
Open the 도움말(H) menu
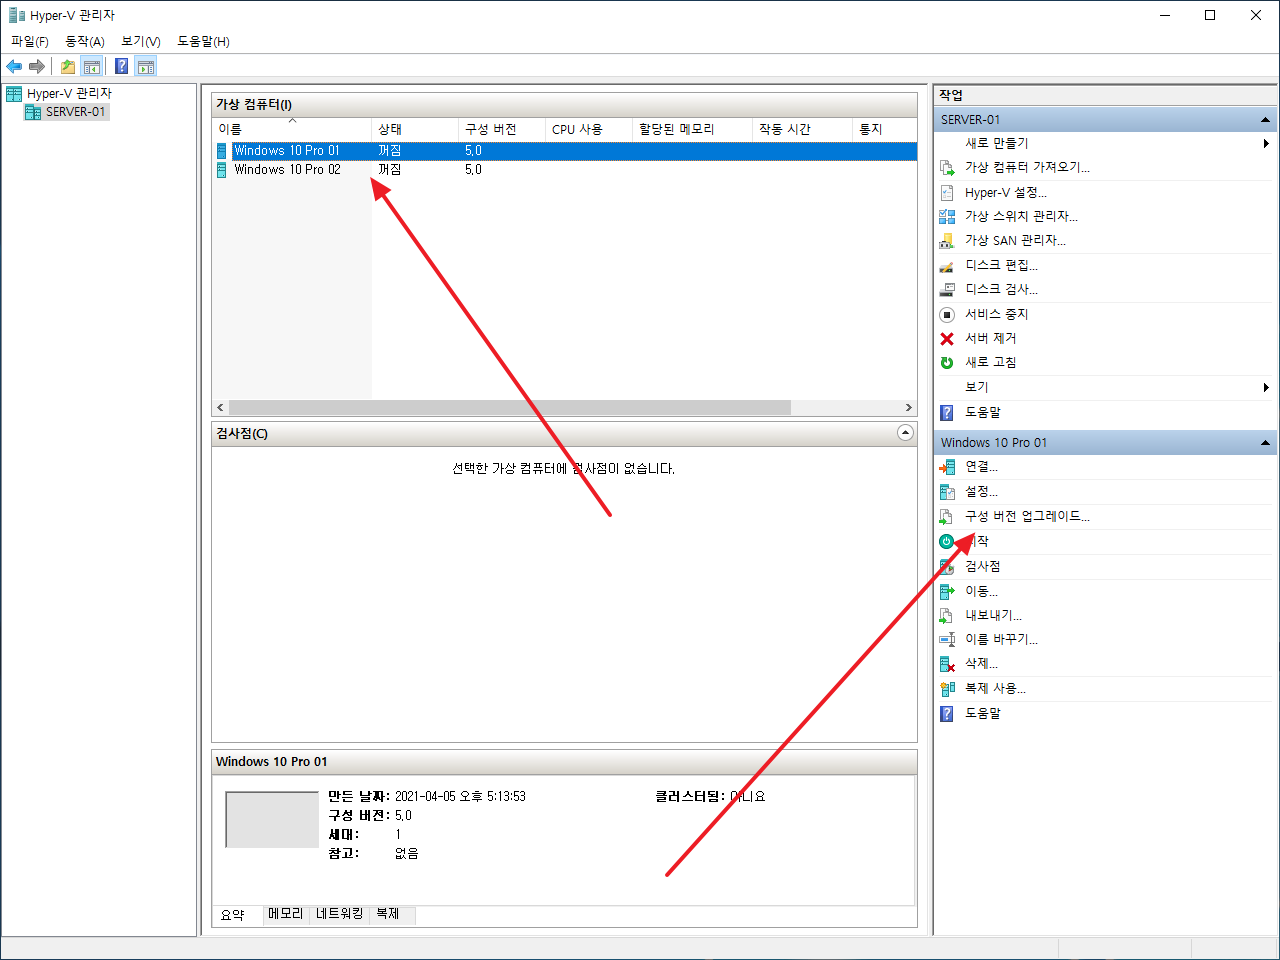click(x=203, y=41)
